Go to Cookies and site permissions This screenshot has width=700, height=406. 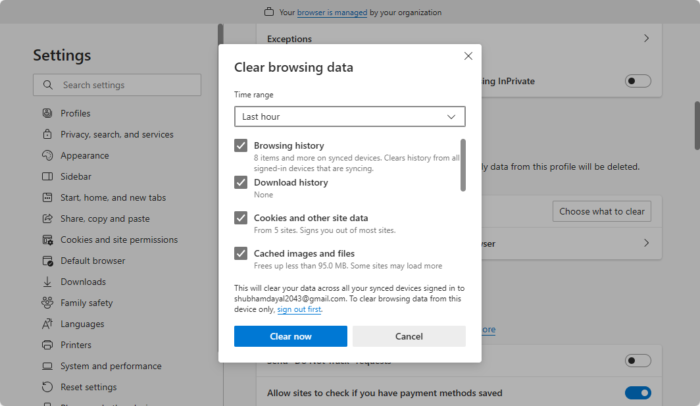[118, 240]
